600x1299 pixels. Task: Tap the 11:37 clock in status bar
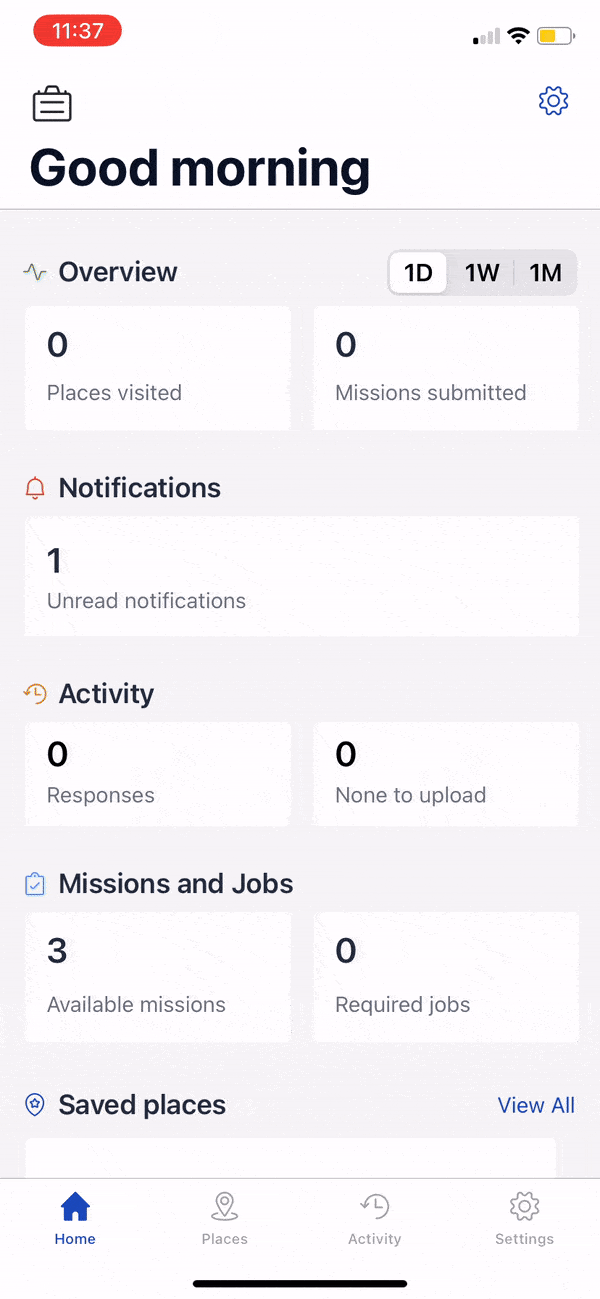point(77,31)
